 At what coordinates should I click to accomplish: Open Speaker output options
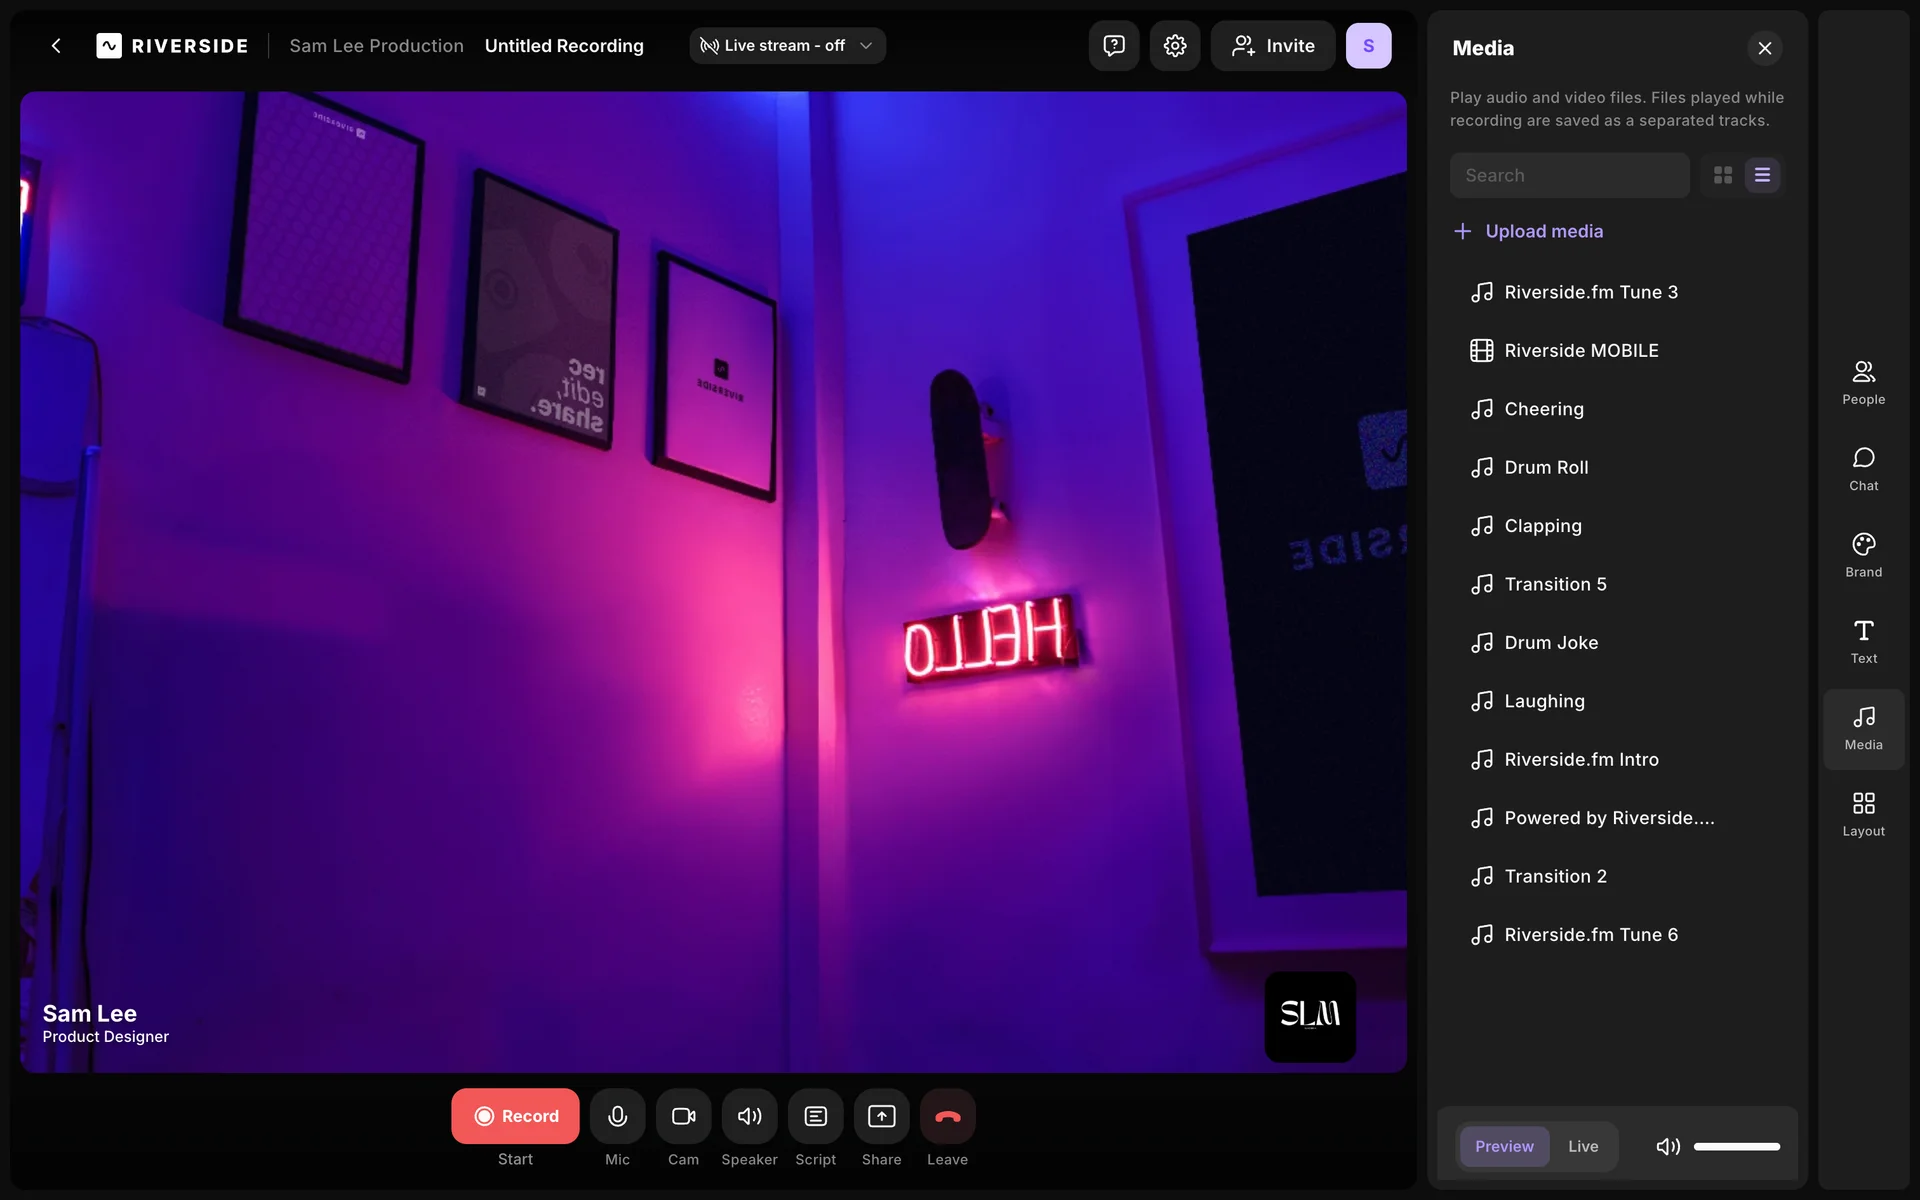(x=749, y=1116)
